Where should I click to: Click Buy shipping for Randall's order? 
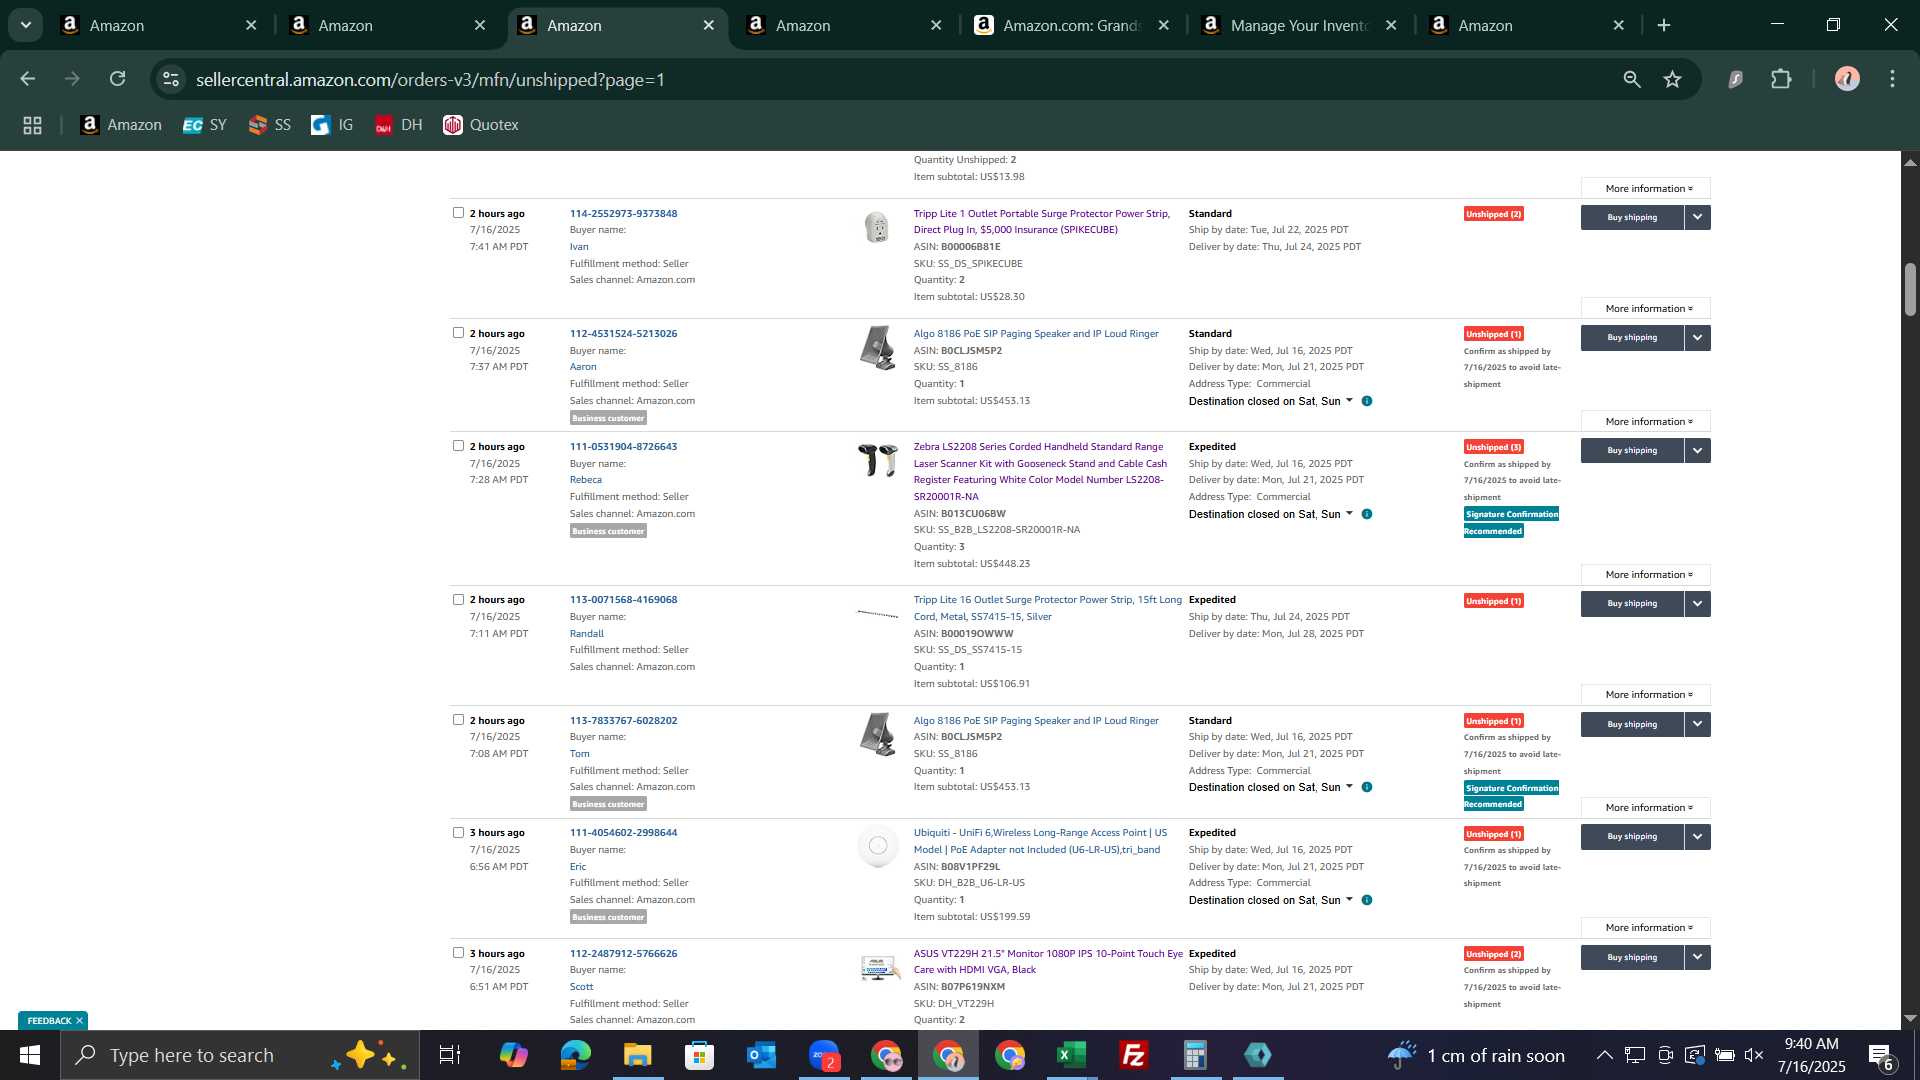[x=1632, y=603]
